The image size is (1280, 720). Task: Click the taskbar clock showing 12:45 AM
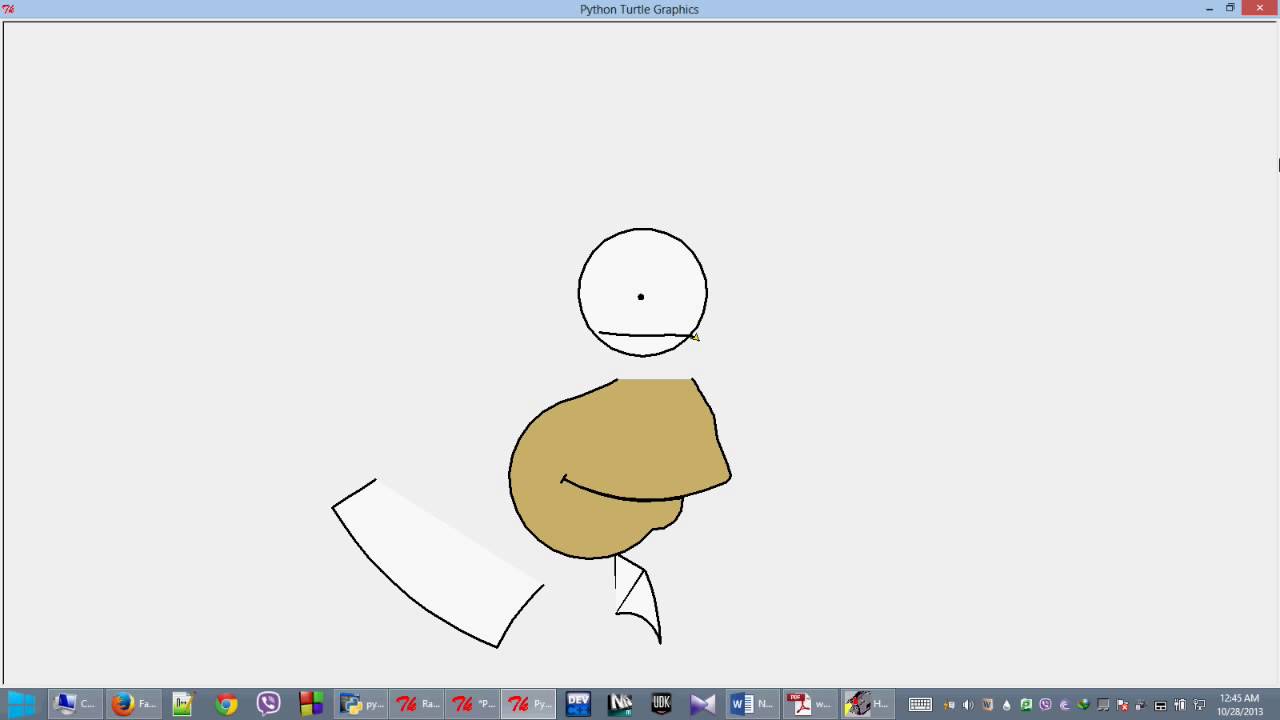coord(1240,704)
